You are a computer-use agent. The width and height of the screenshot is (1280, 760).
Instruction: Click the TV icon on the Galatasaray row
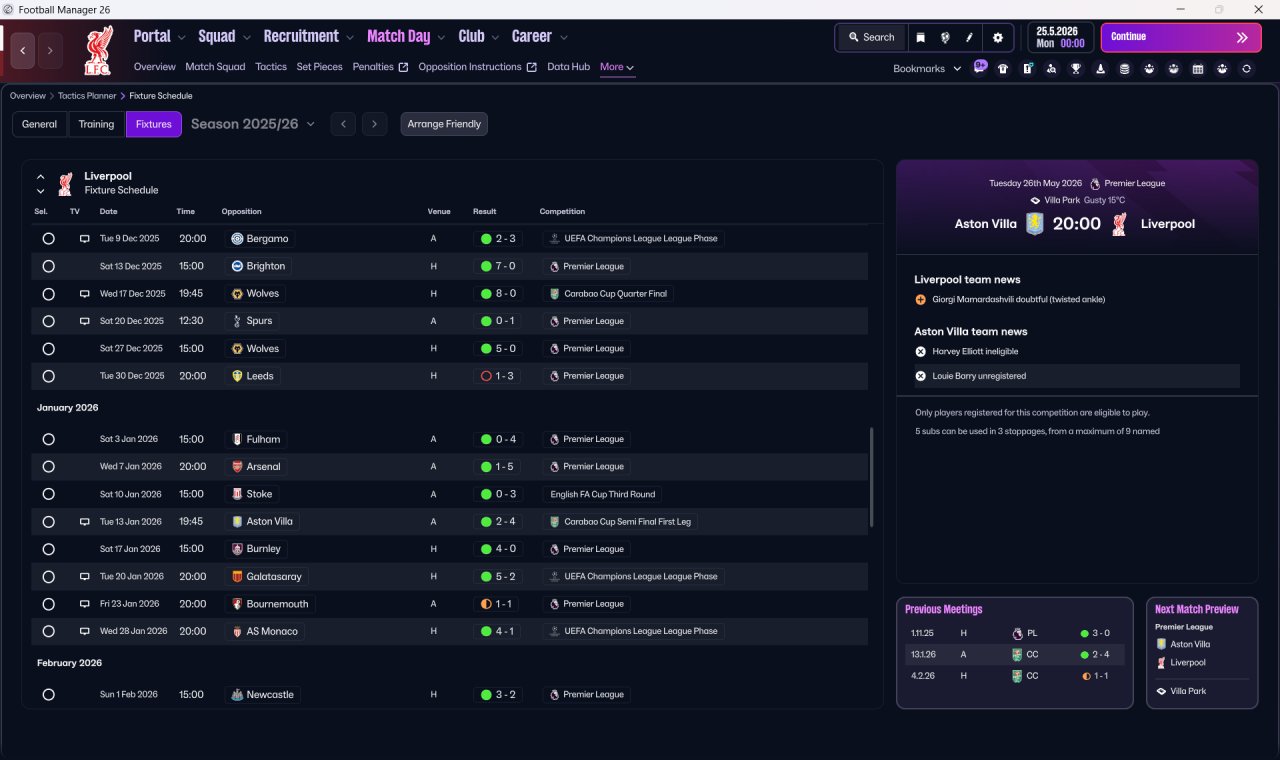tap(85, 577)
